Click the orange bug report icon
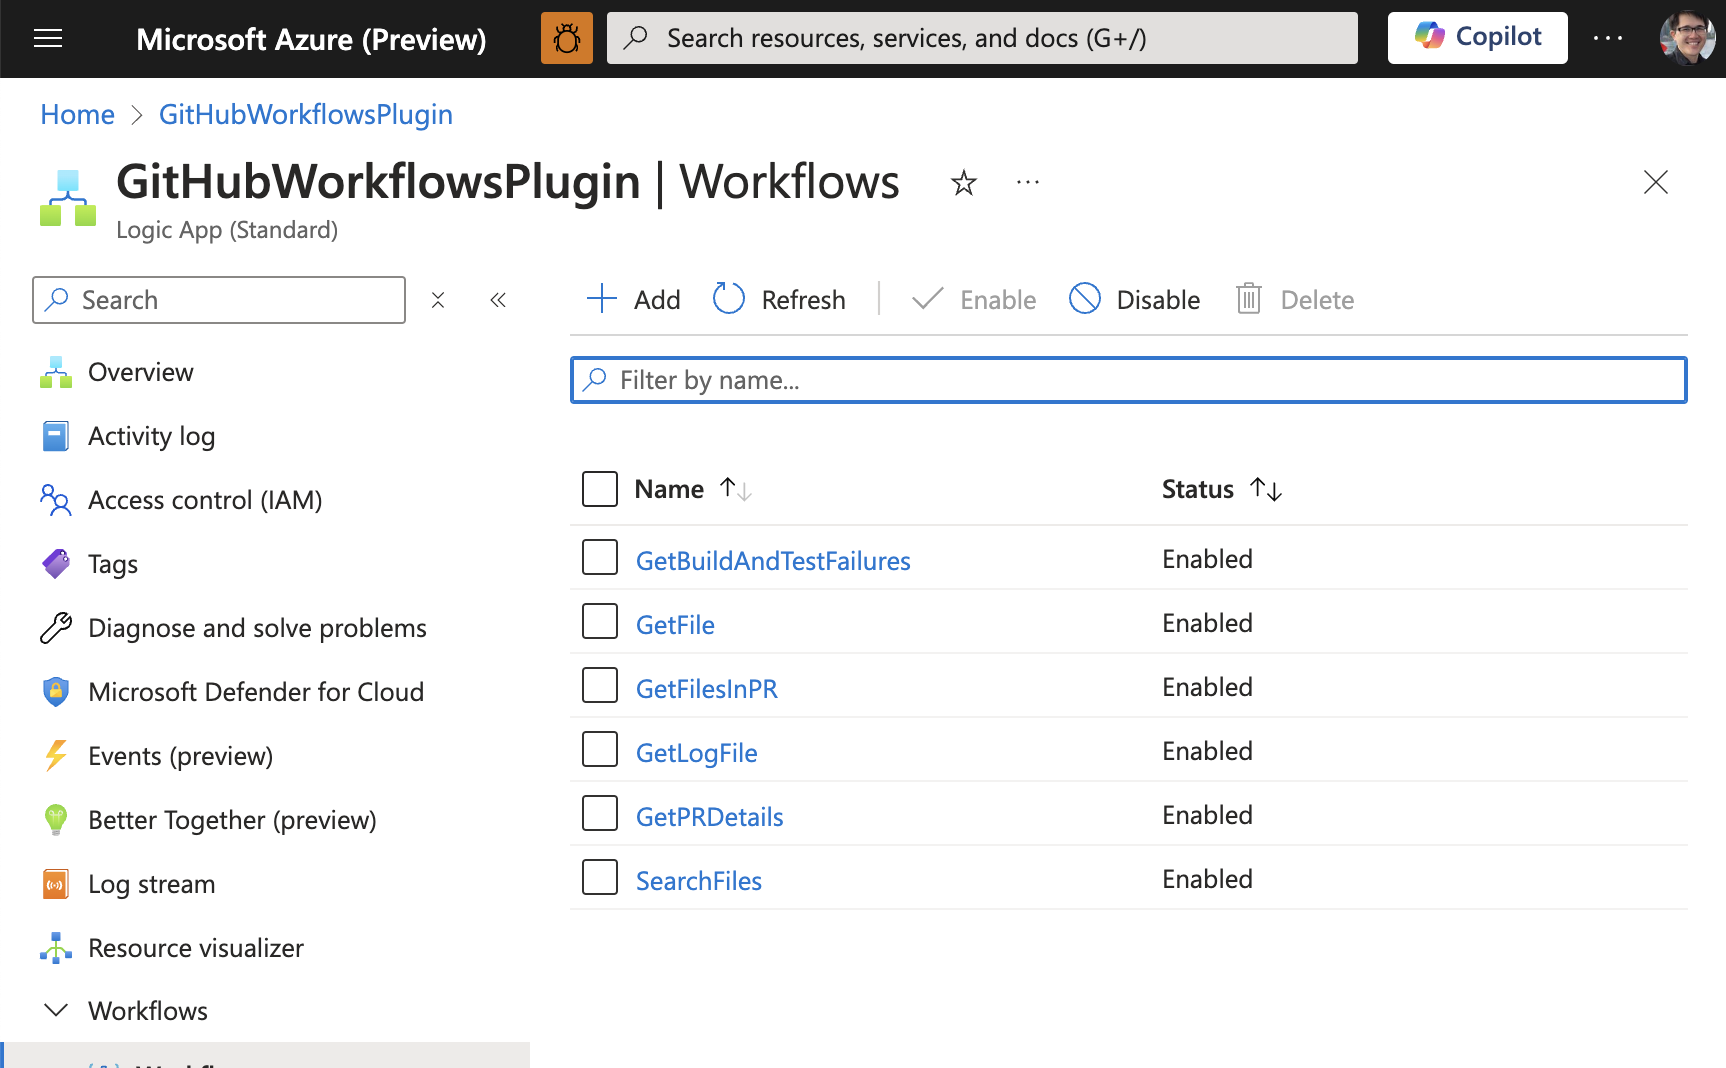Screen dimensions: 1726x1068 tap(567, 39)
